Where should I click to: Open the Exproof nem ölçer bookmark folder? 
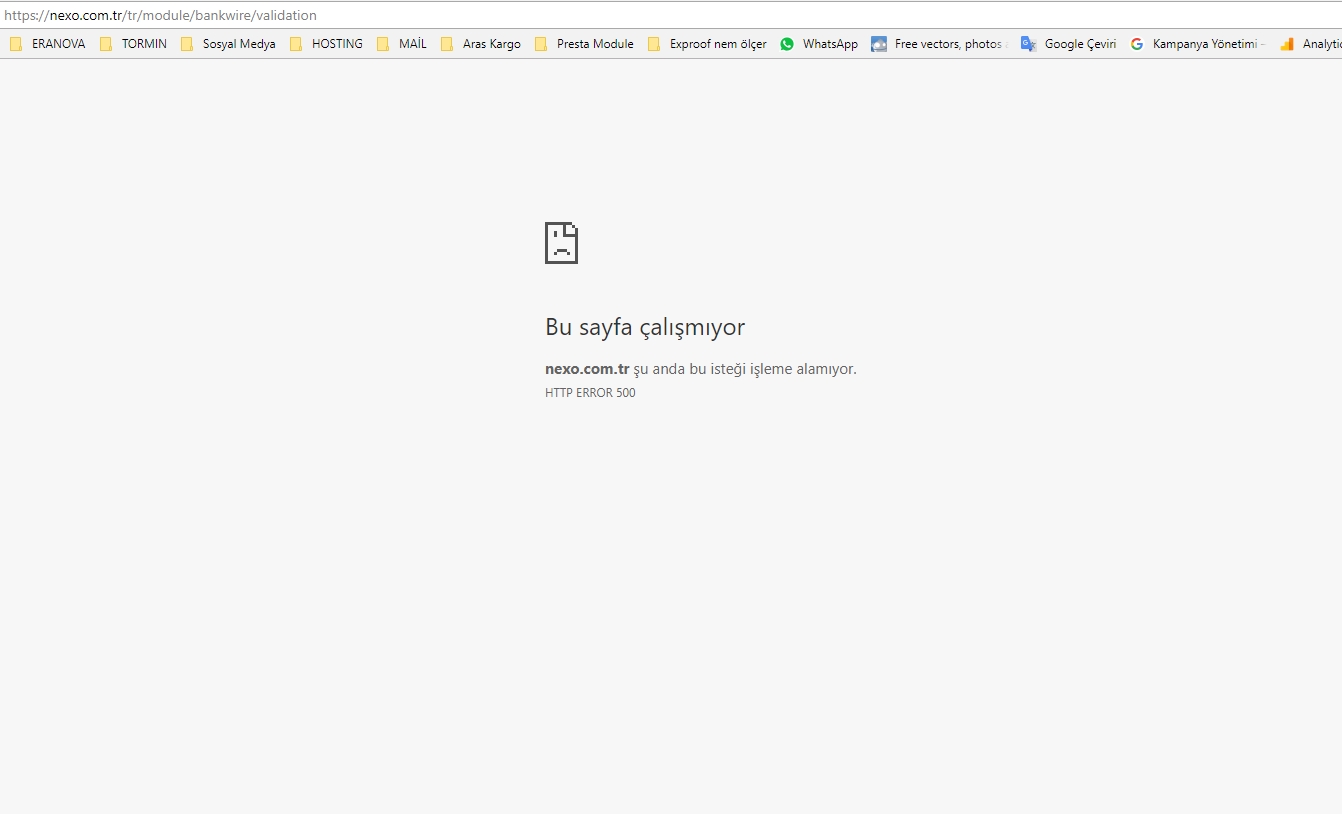click(x=707, y=44)
